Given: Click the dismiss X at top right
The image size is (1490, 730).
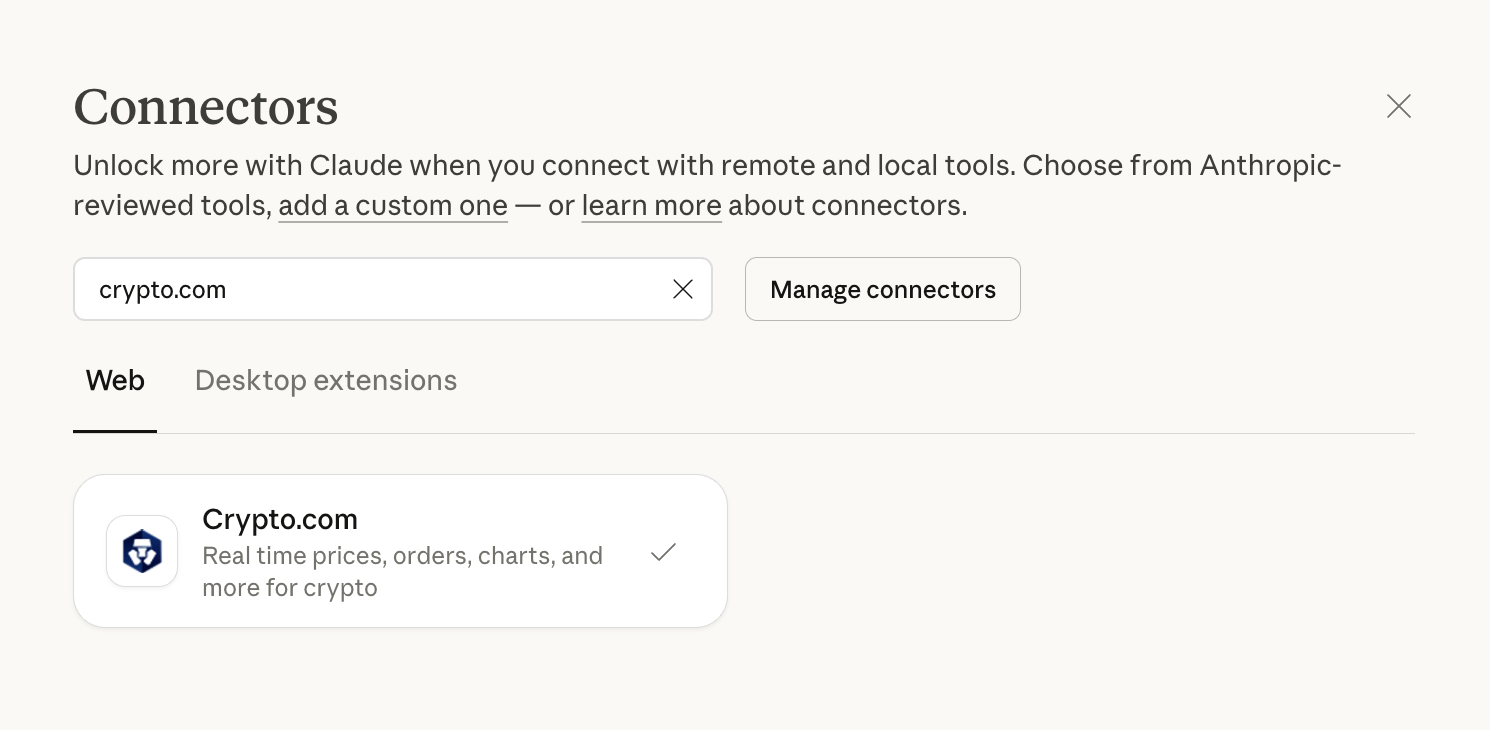Looking at the screenshot, I should [1398, 106].
